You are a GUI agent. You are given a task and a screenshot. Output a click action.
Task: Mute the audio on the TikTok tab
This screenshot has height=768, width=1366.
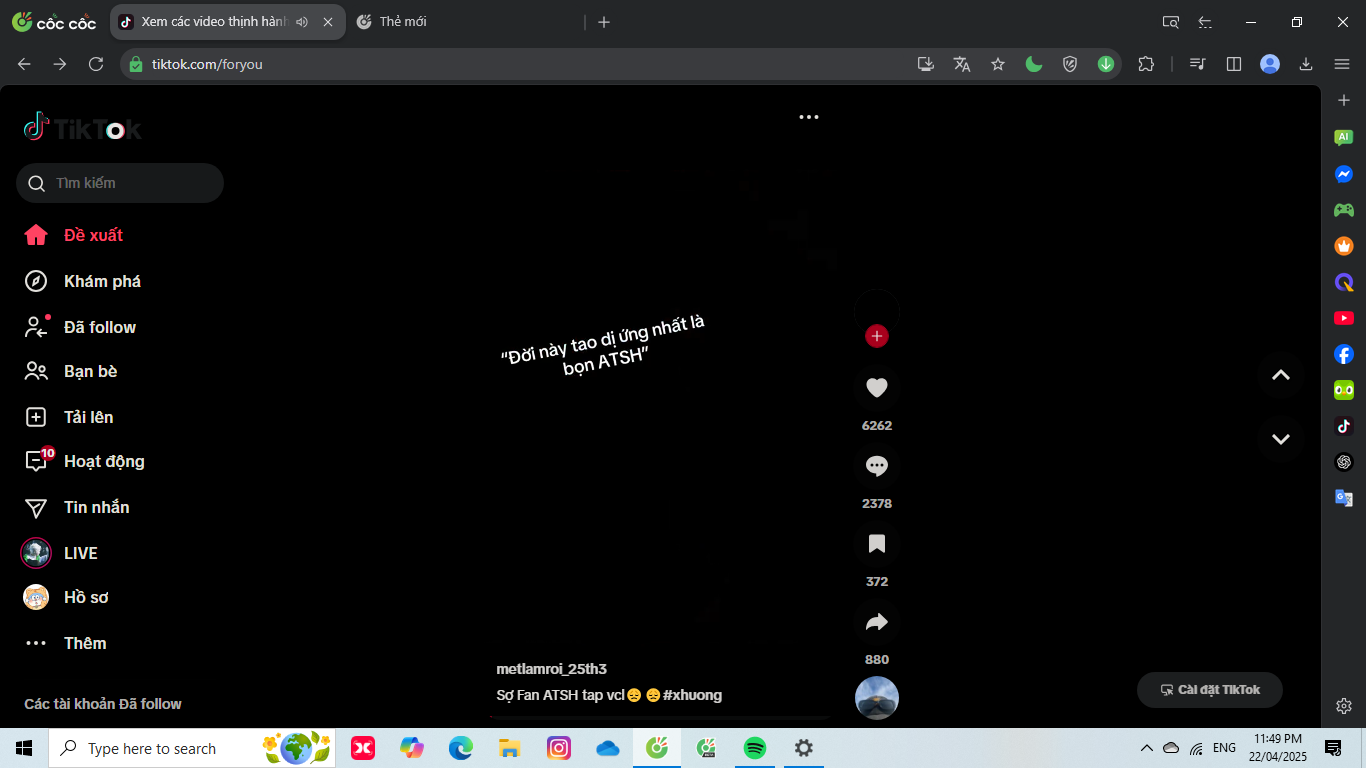[x=302, y=22]
